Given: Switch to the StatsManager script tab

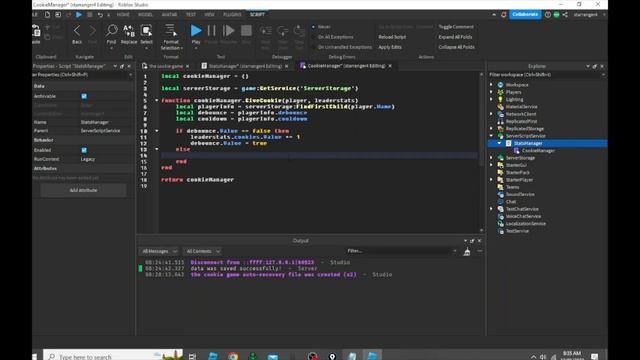Looking at the screenshot, I should tap(244, 66).
